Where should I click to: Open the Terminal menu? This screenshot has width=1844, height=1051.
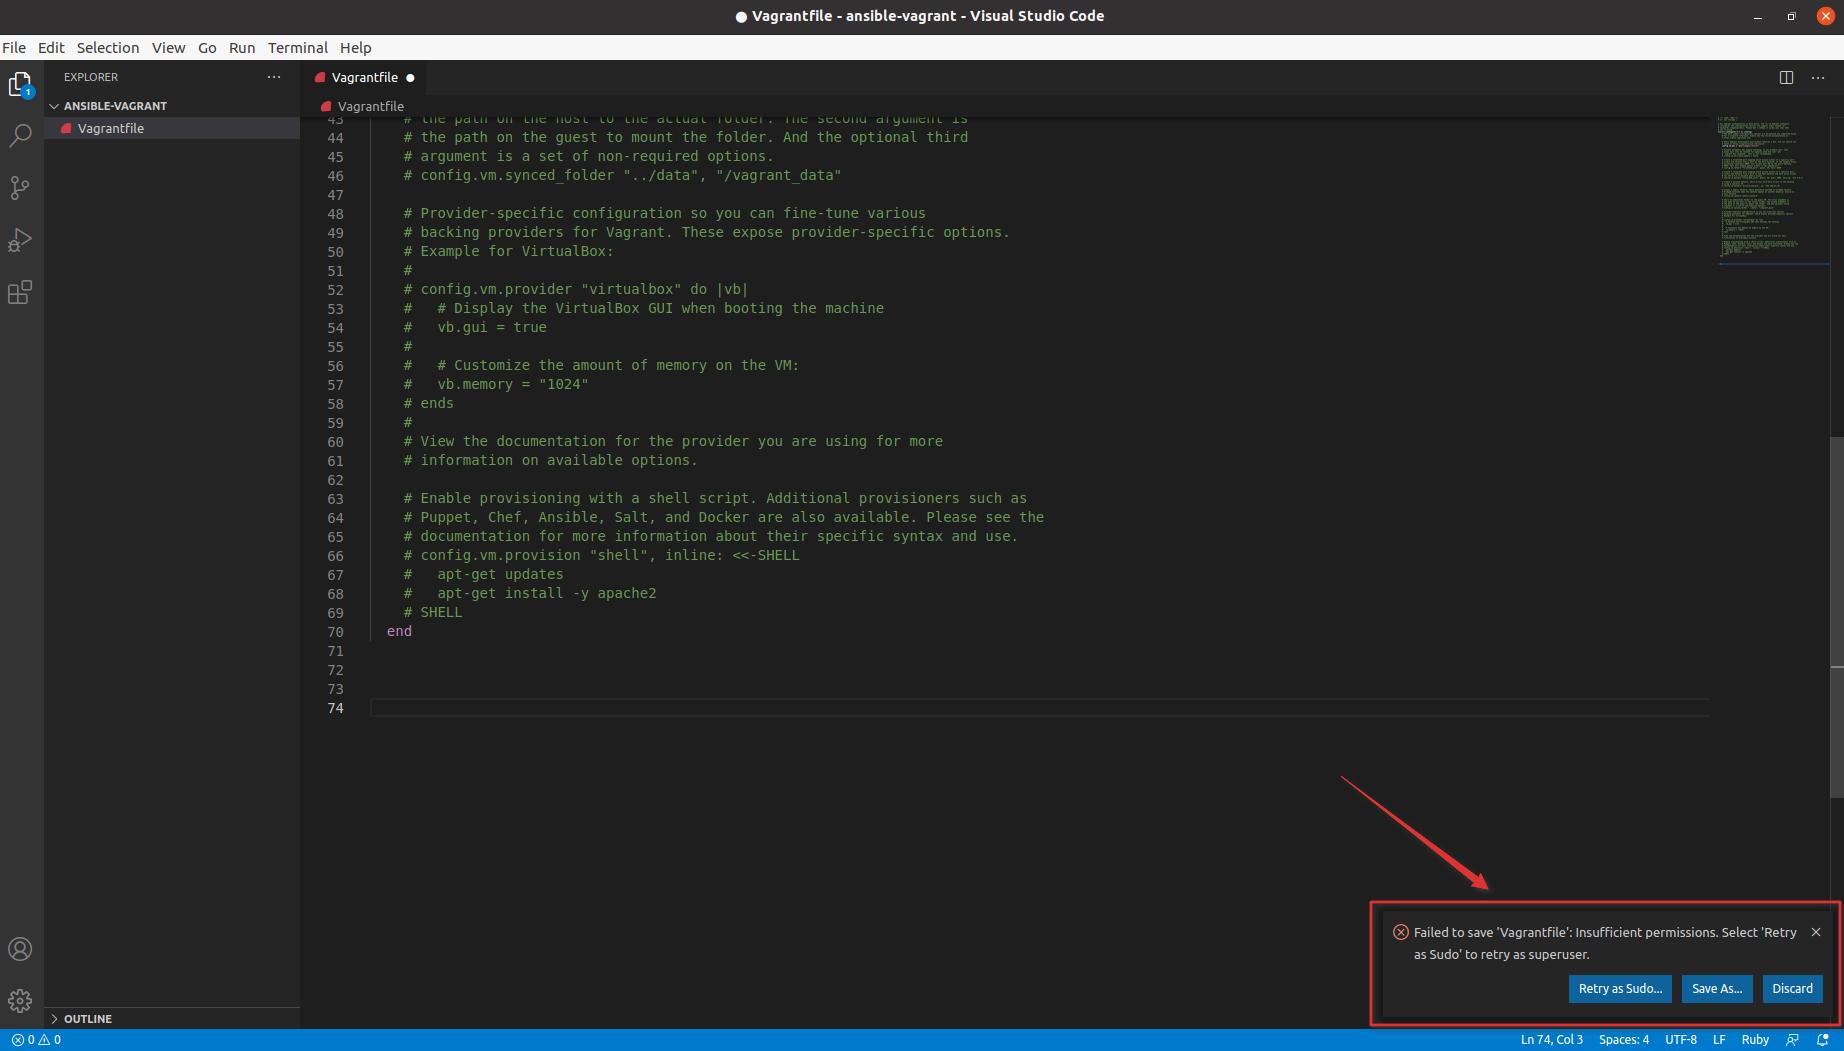click(298, 47)
